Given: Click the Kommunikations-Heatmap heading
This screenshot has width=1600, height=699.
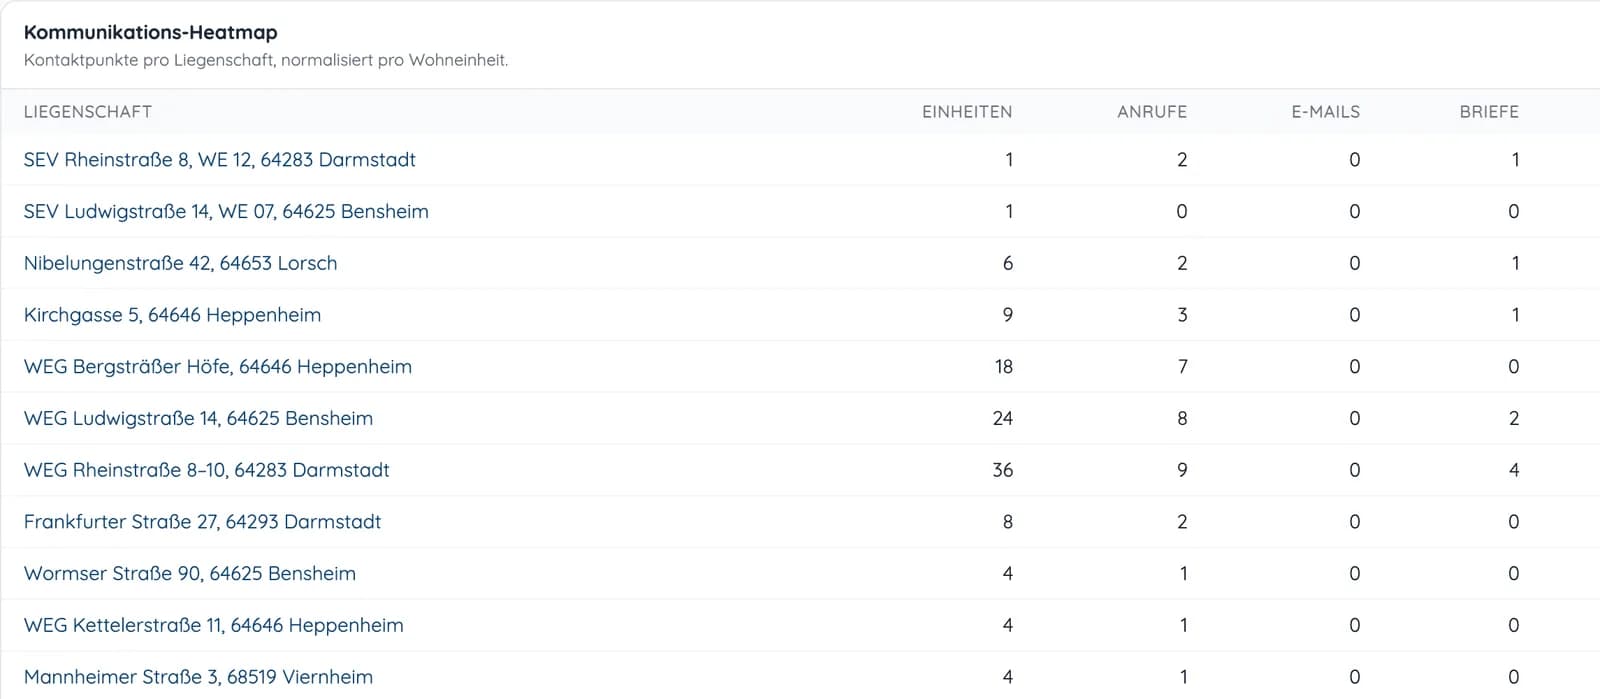Looking at the screenshot, I should pyautogui.click(x=151, y=33).
